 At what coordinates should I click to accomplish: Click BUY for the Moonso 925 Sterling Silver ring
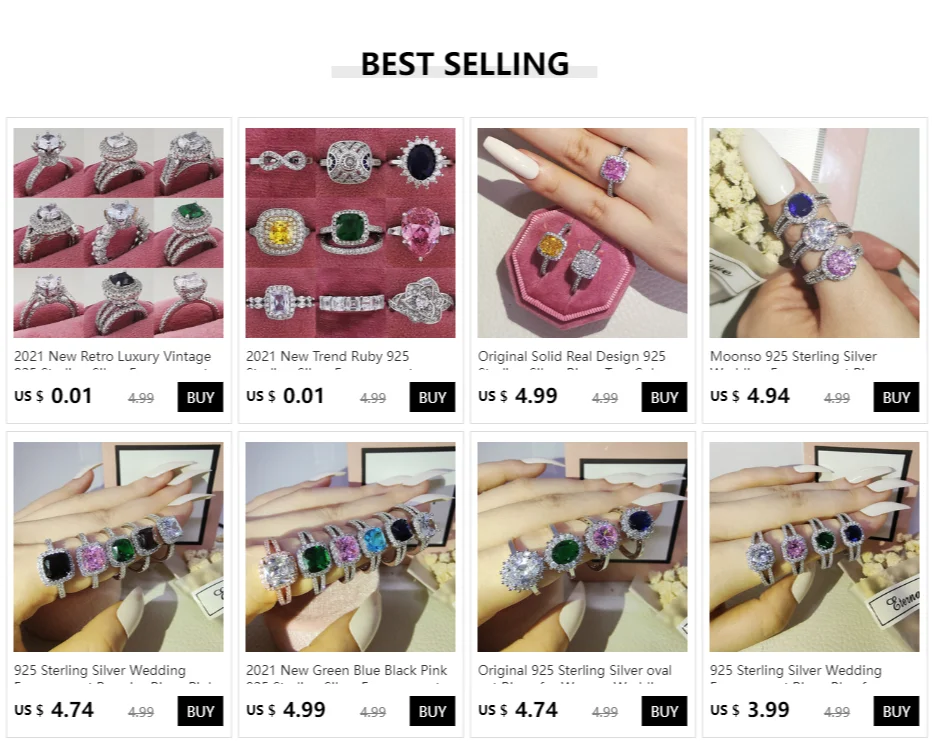pyautogui.click(x=896, y=397)
